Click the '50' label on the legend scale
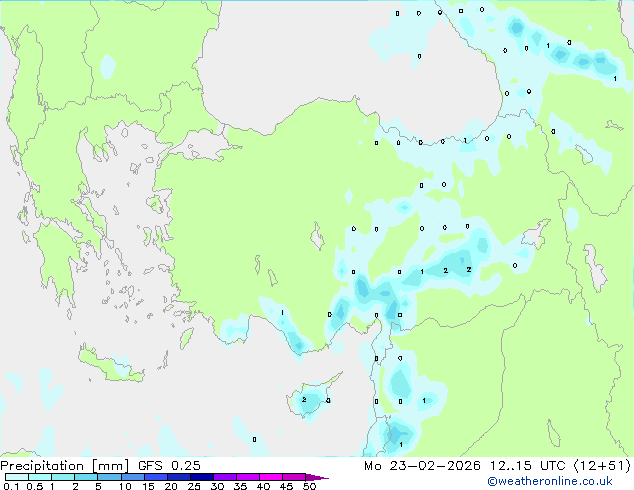 point(309,487)
